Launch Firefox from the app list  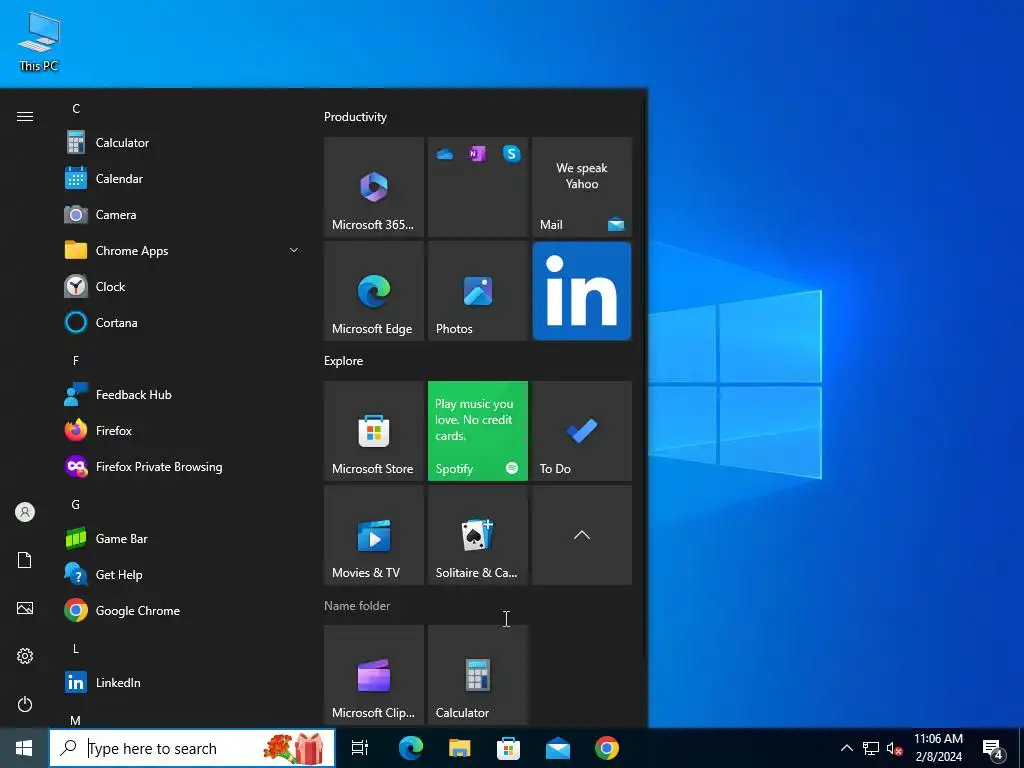[x=183, y=430]
